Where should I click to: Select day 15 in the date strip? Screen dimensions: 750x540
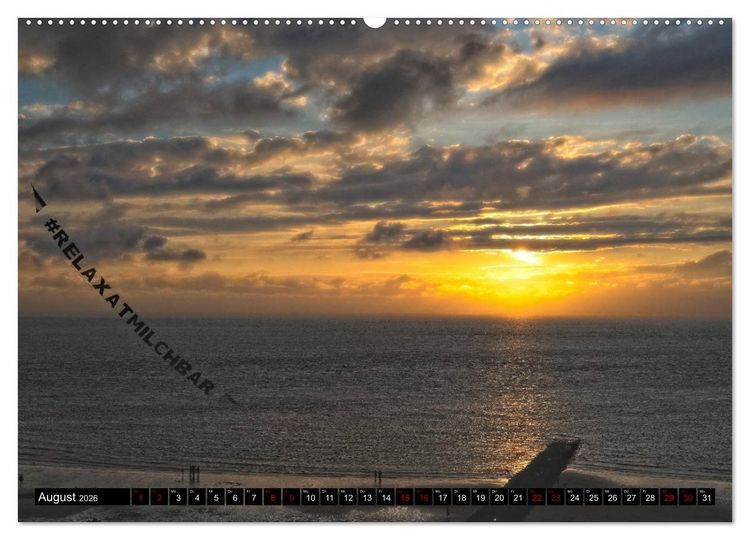click(405, 497)
